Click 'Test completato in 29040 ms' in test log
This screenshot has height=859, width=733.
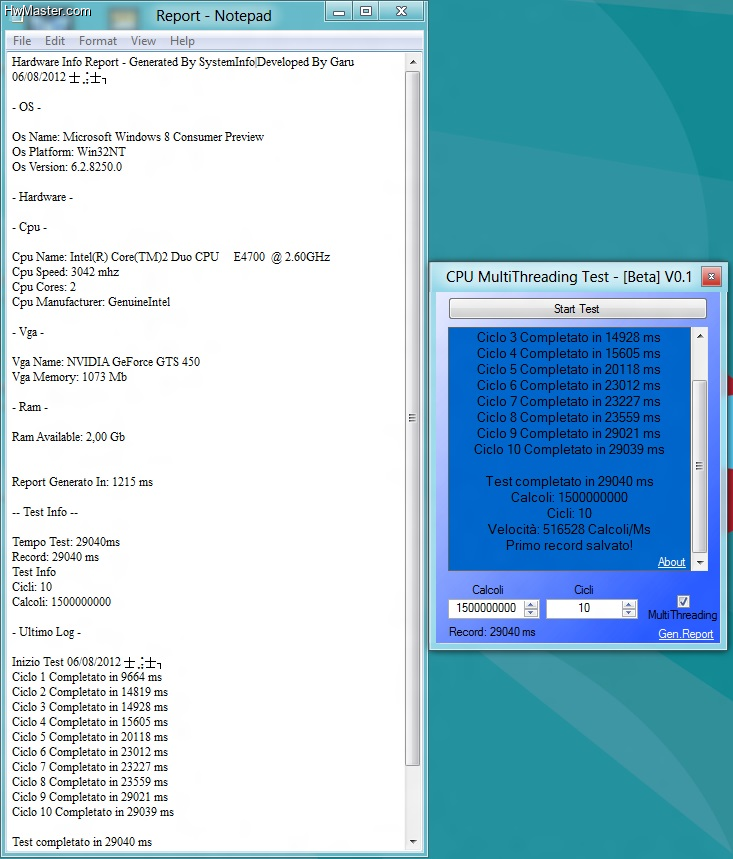(569, 481)
